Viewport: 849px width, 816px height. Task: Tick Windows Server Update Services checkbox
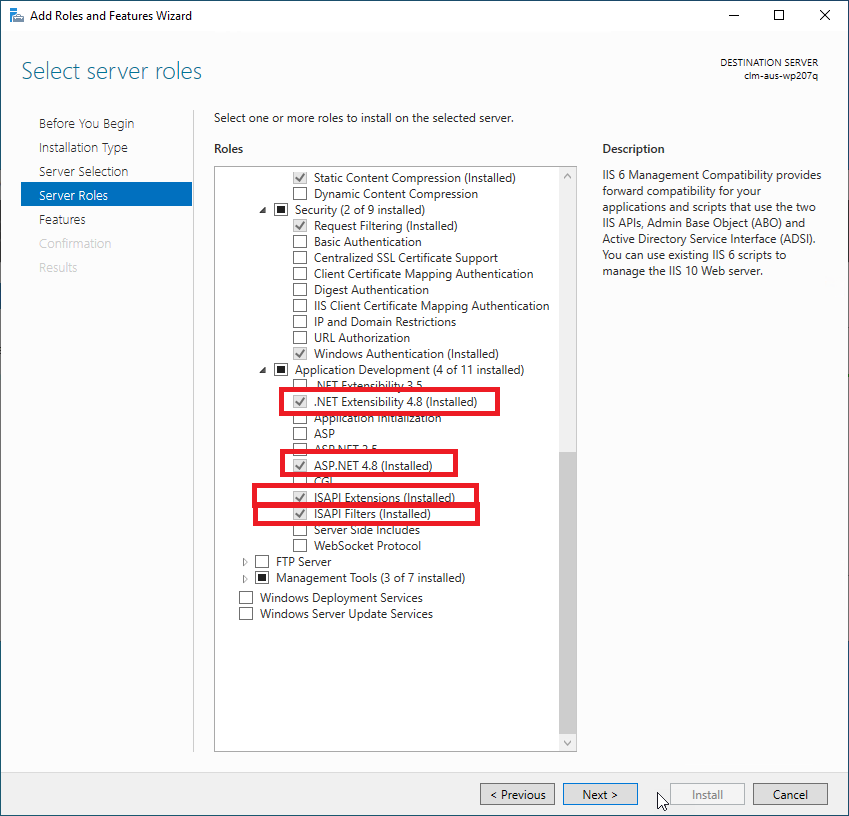[x=246, y=613]
